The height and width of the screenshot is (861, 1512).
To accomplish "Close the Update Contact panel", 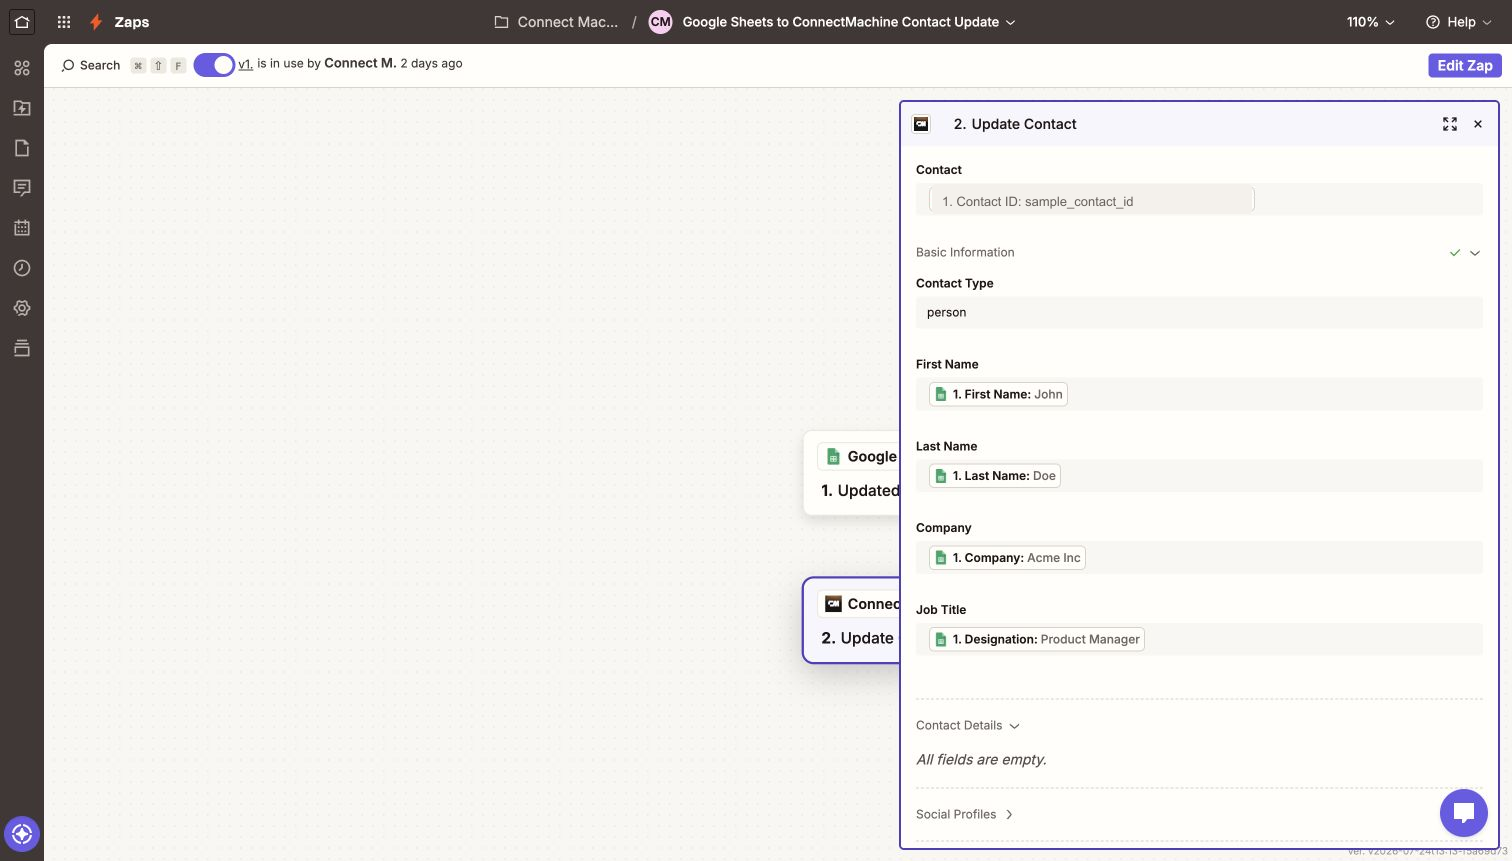I will click(x=1478, y=124).
